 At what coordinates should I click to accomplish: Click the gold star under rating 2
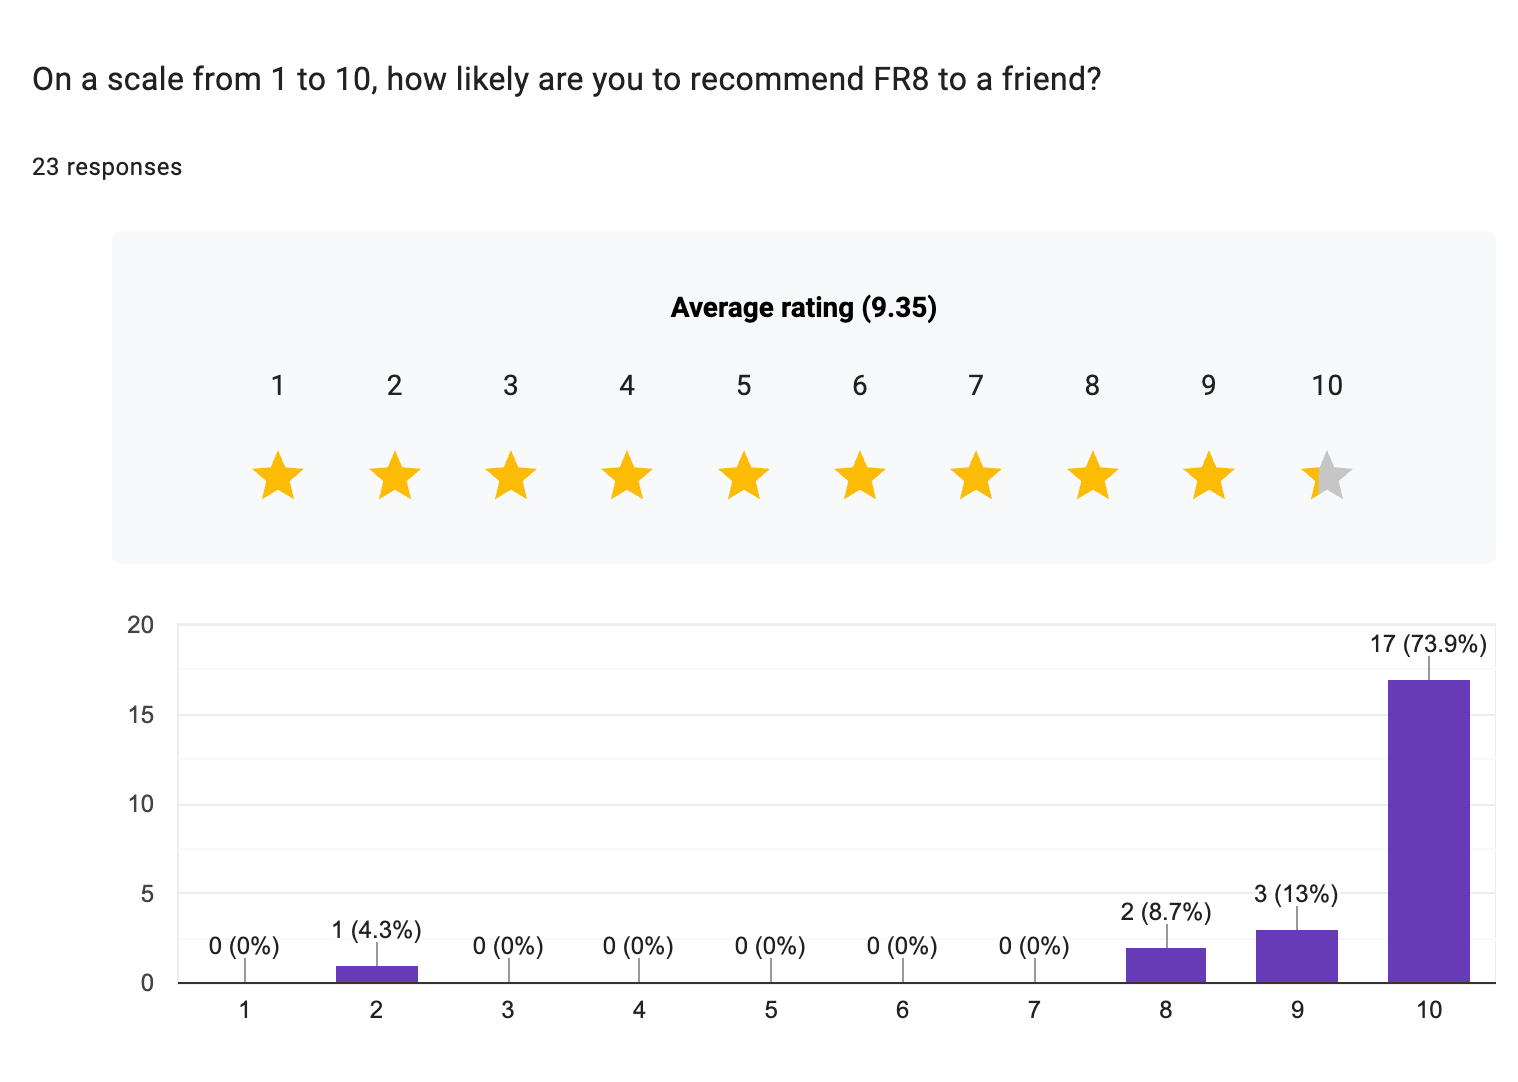395,476
